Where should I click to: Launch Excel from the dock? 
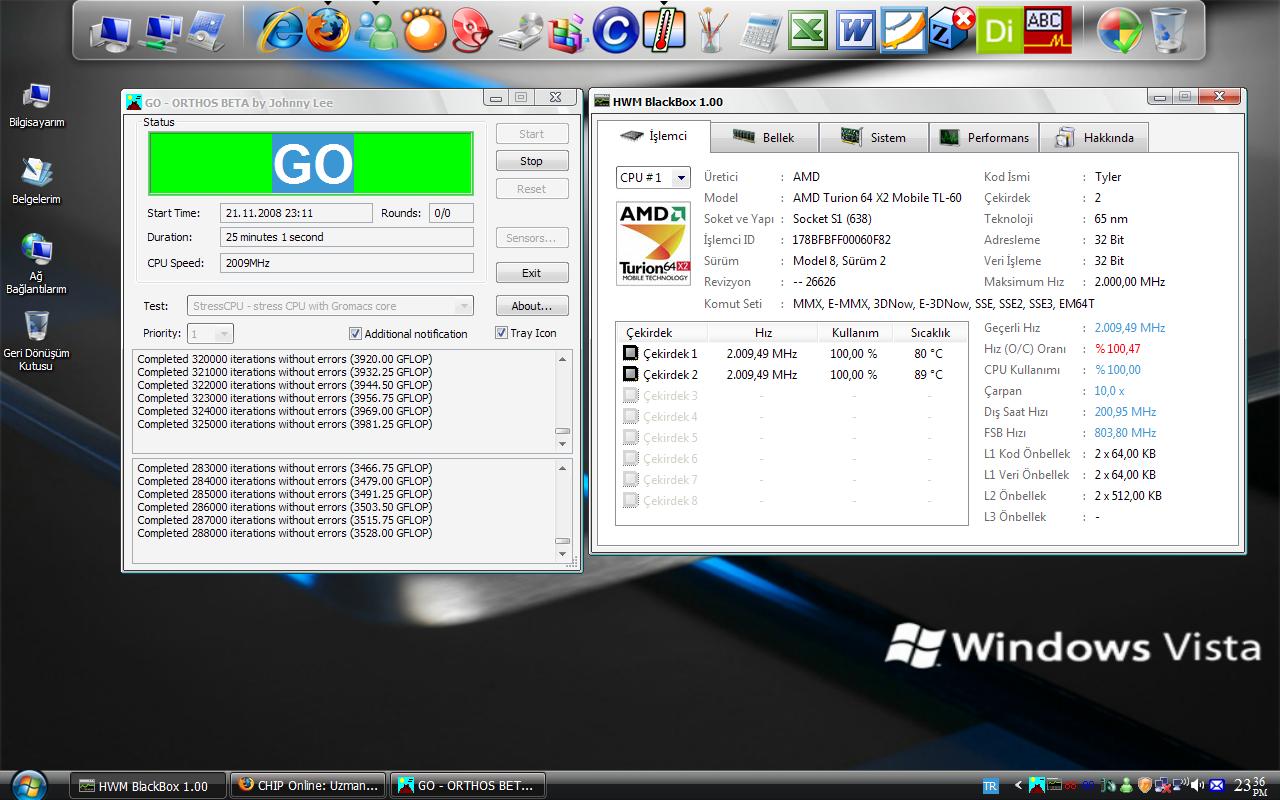coord(808,30)
